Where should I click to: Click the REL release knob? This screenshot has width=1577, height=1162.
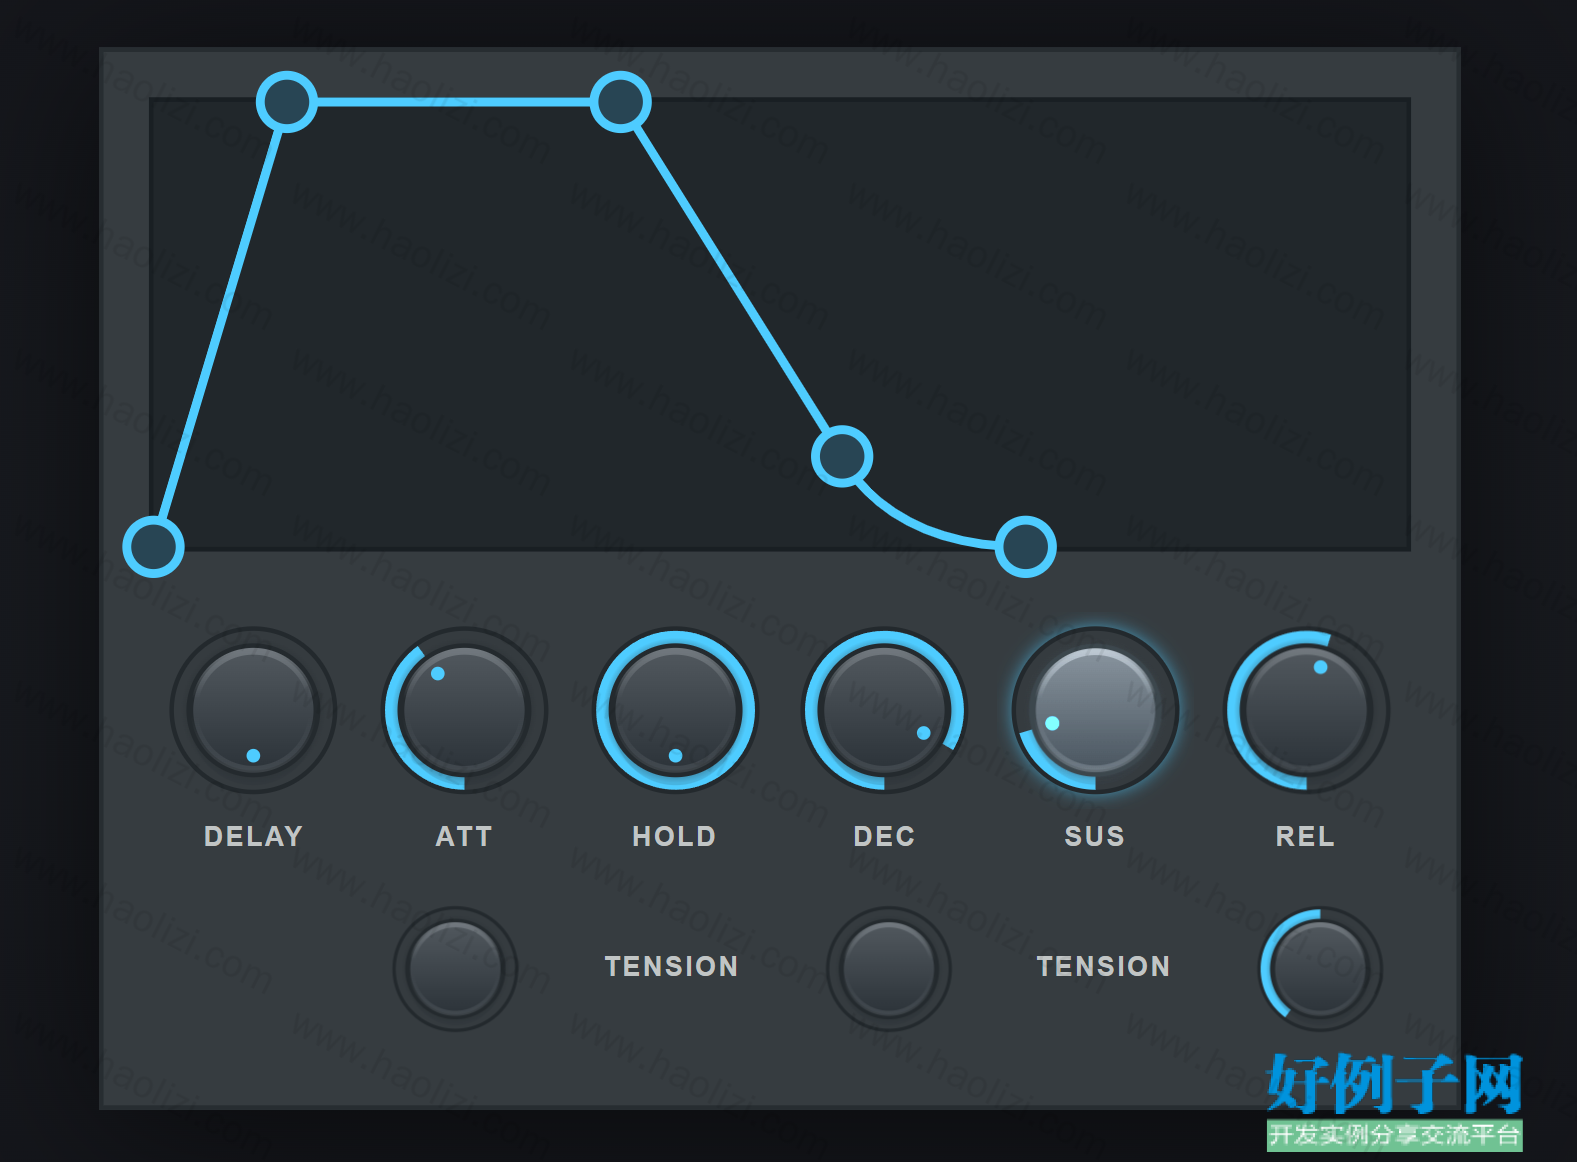click(1306, 710)
